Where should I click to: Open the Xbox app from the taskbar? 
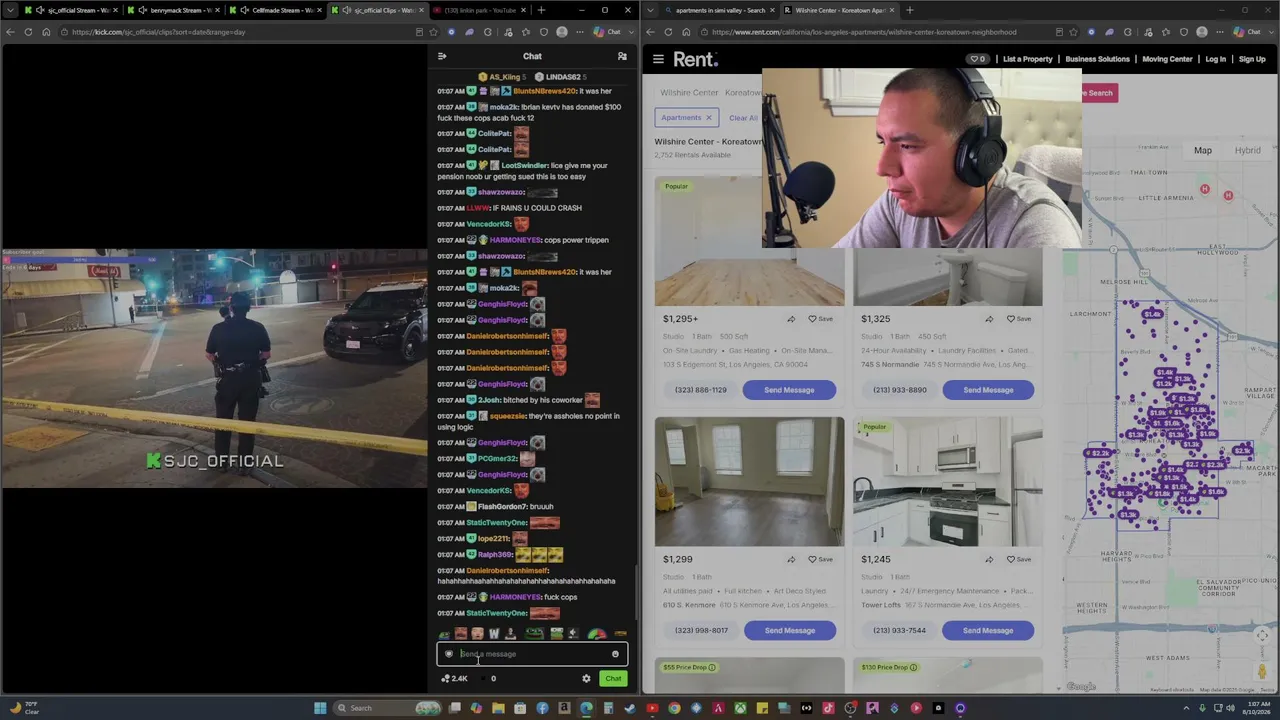[x=740, y=708]
